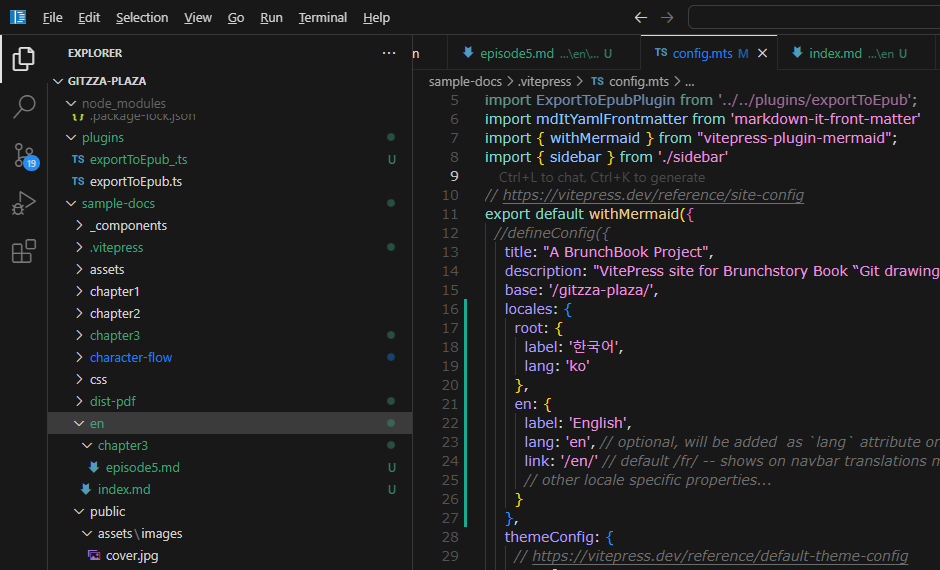Screen dimensions: 940x570
Task: Close the config.mts editor tab
Action: 764,53
